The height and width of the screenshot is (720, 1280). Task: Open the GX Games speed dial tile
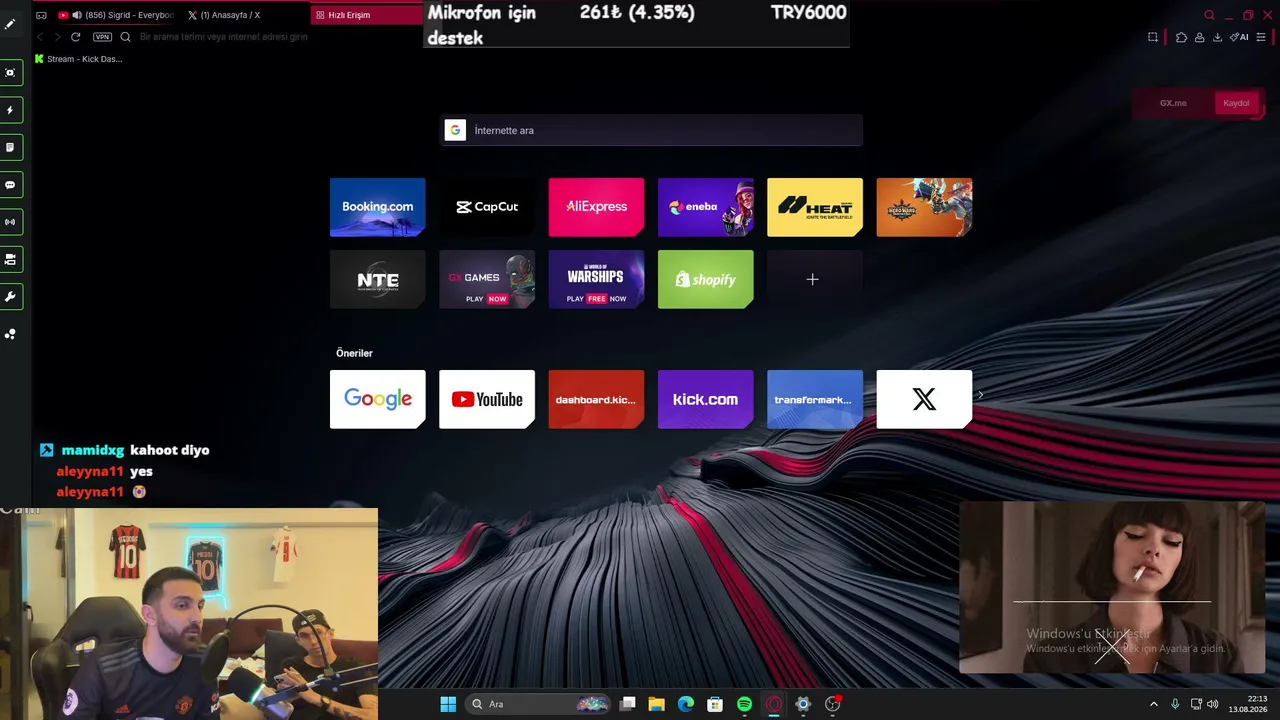pos(487,279)
